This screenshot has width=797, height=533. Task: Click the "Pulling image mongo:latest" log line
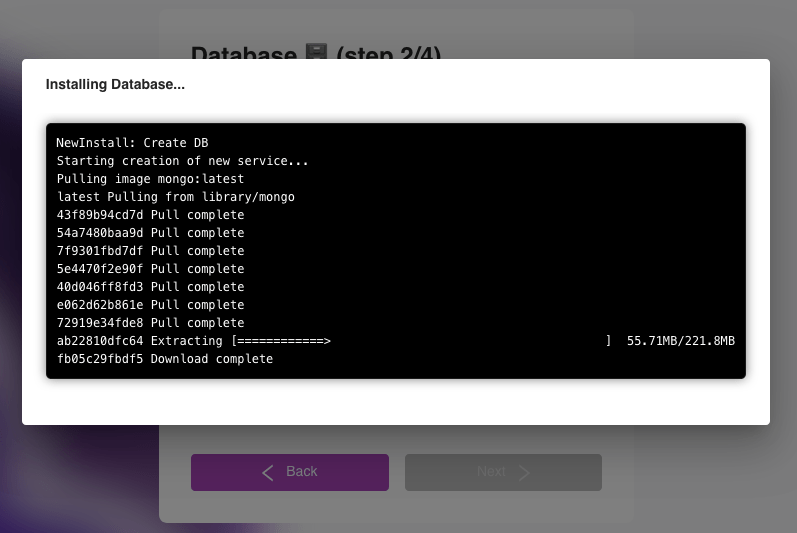tap(150, 179)
